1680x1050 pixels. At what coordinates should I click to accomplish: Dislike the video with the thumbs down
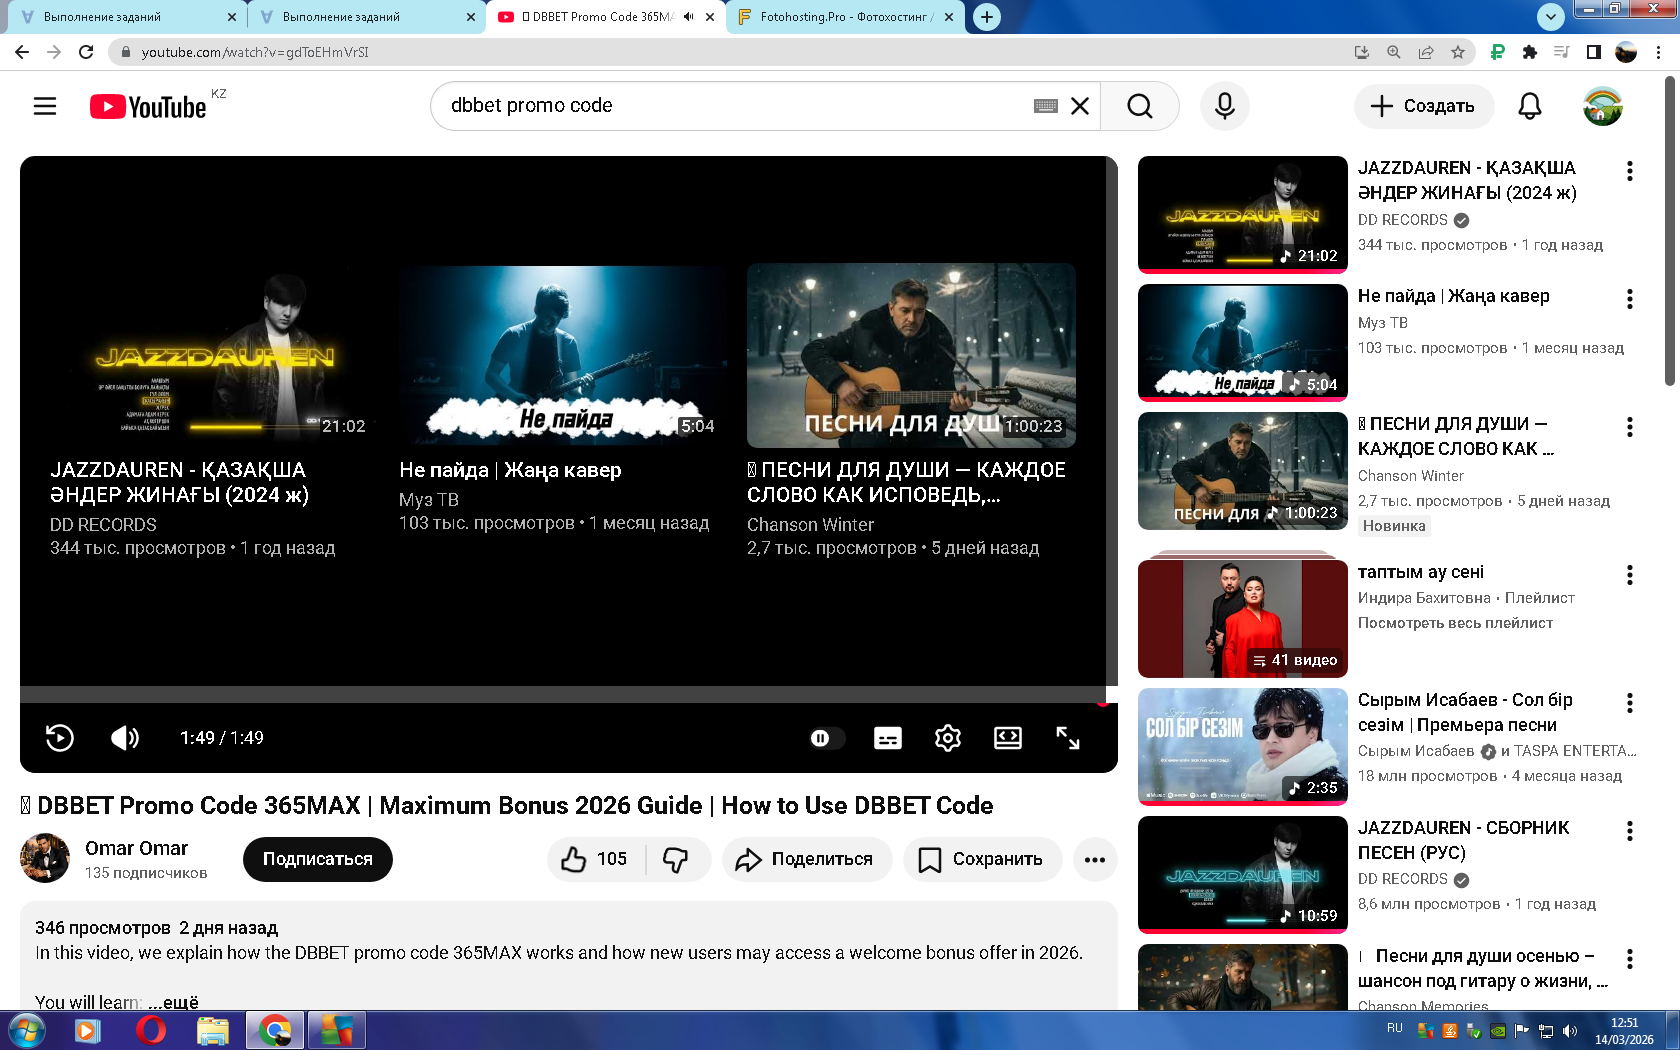tap(676, 859)
